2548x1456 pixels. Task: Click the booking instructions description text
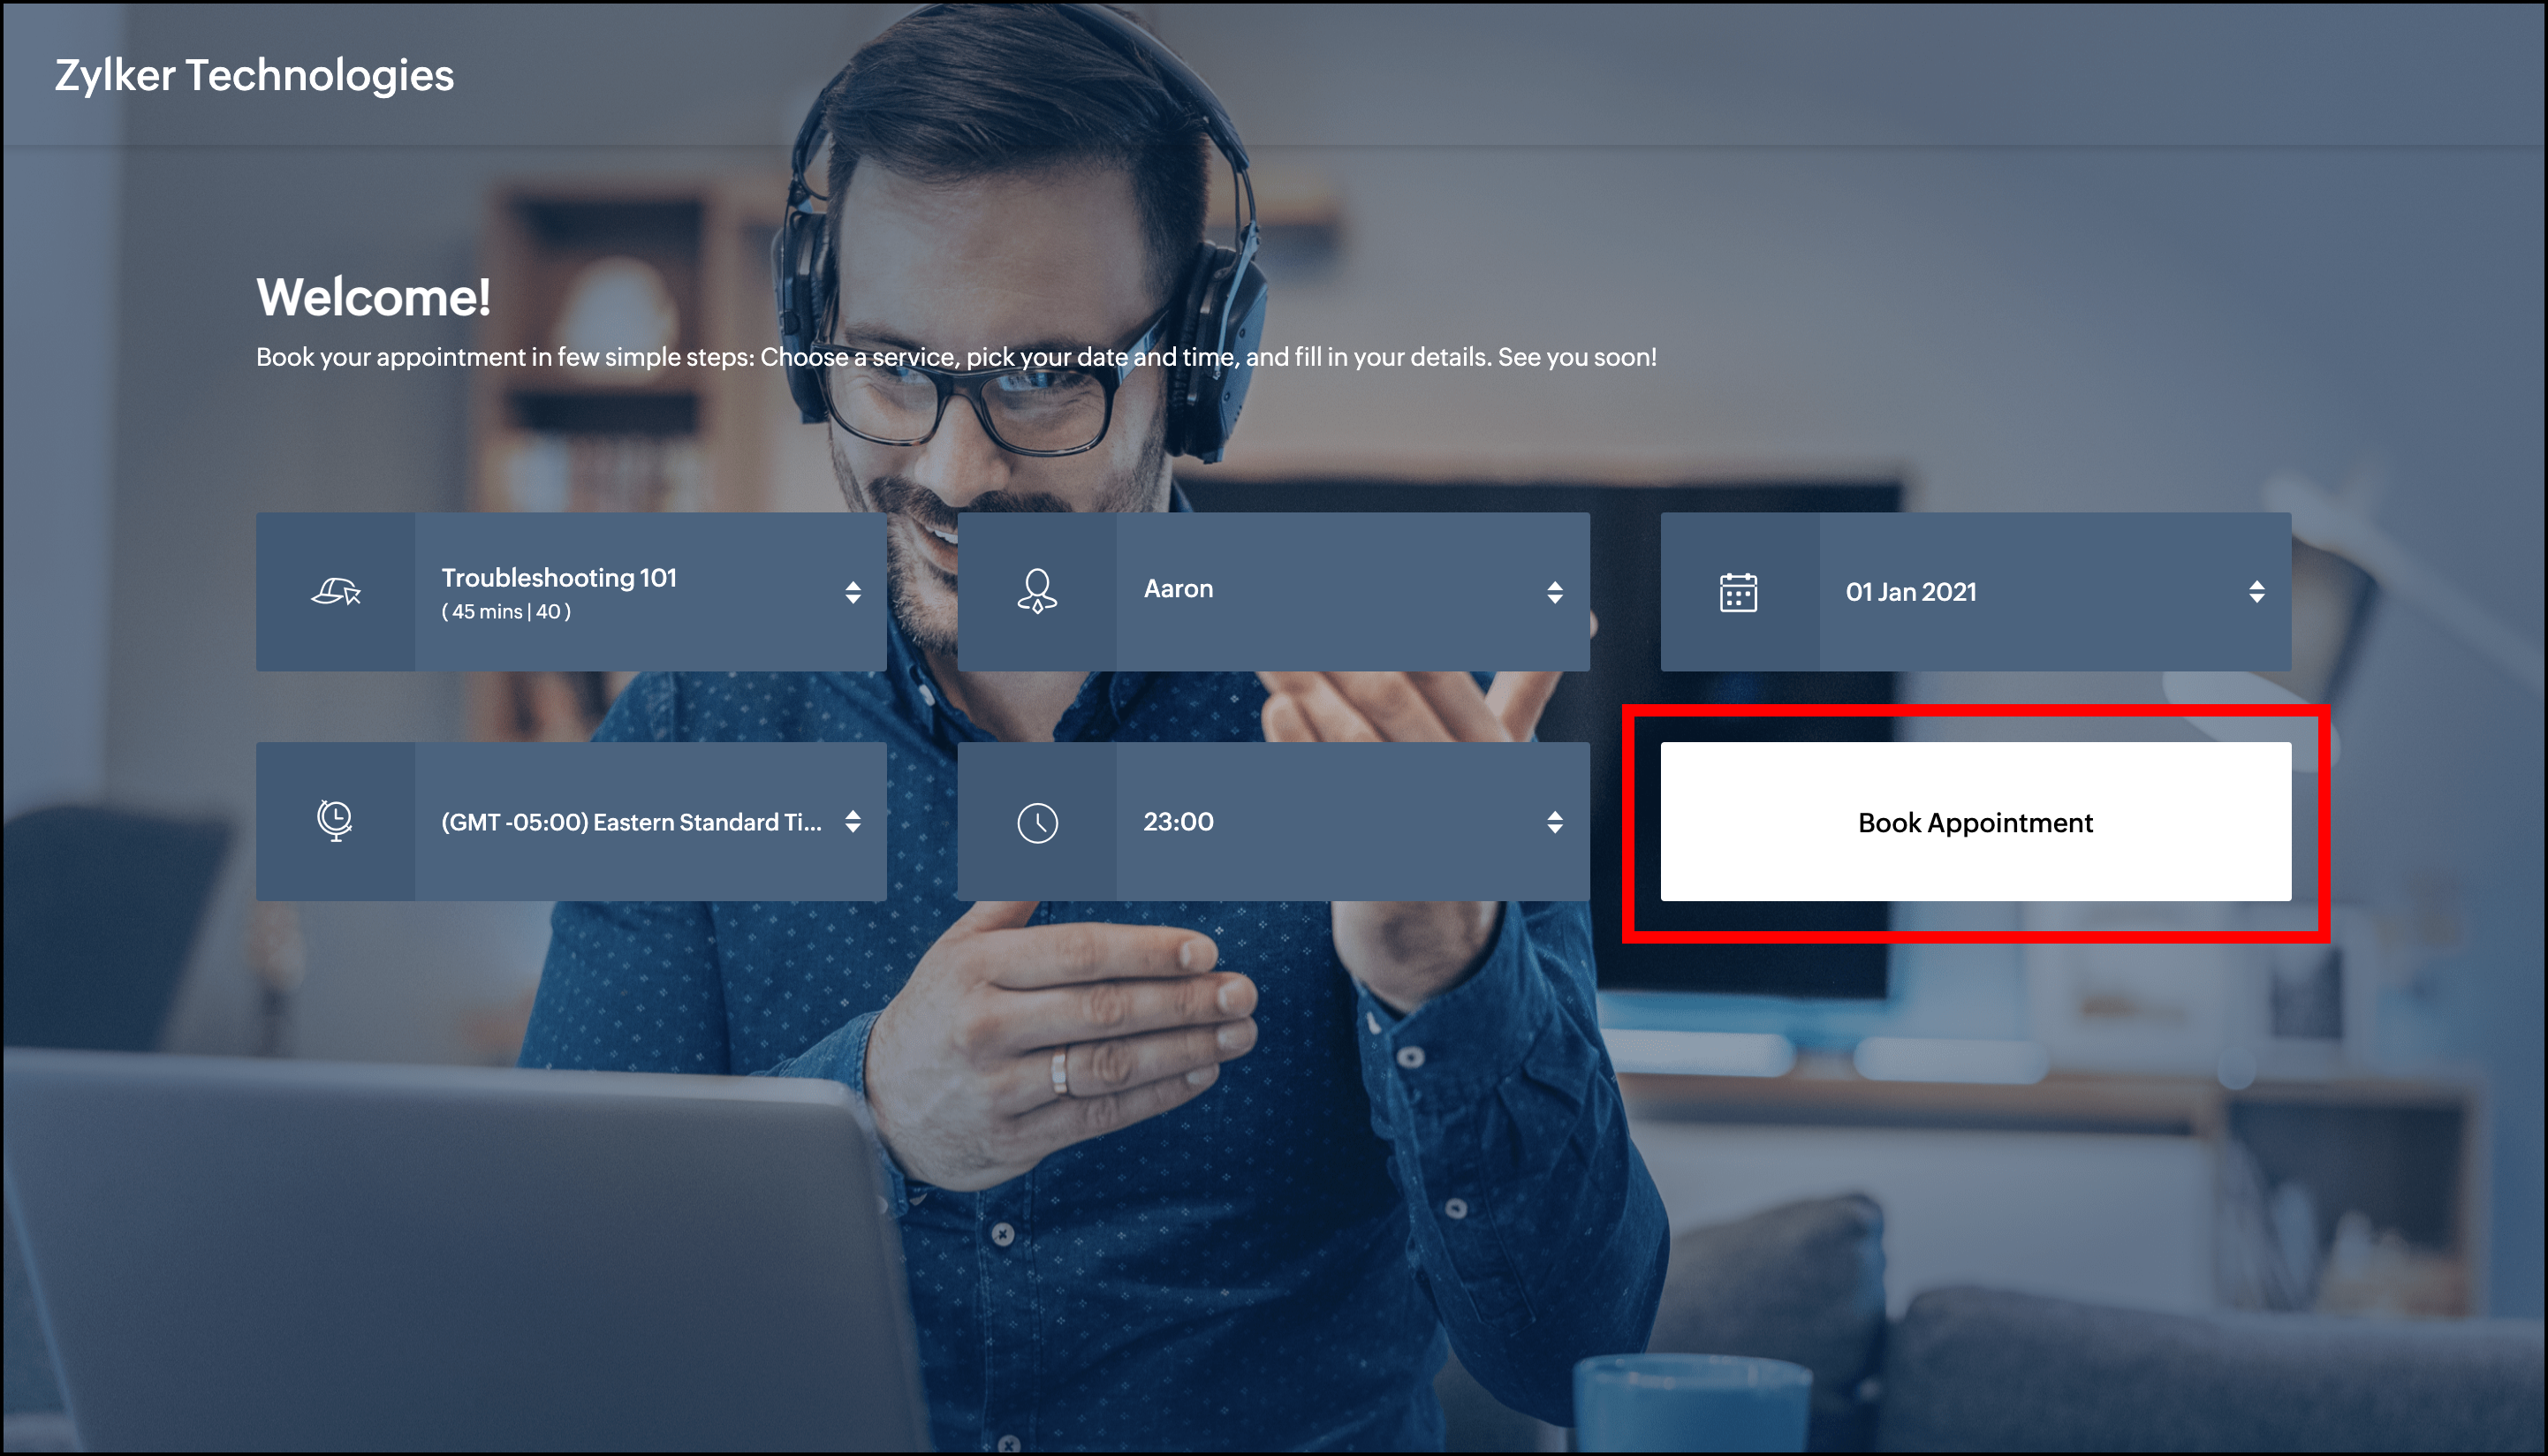(x=955, y=357)
